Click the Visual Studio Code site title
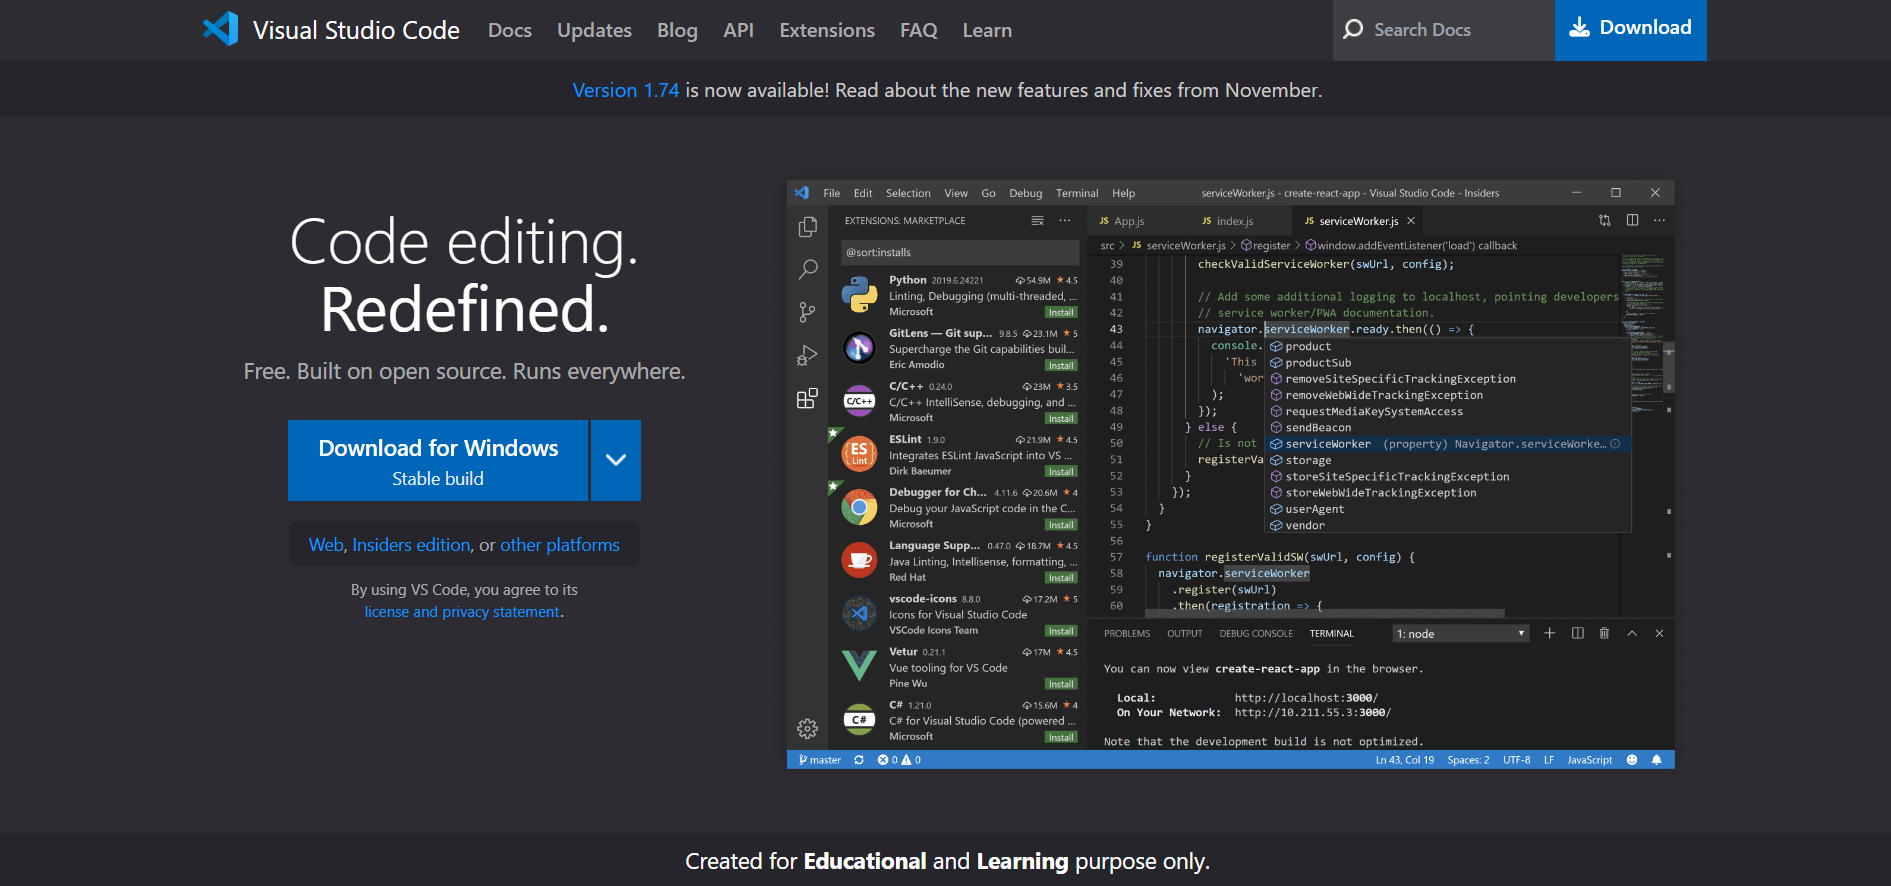Viewport: 1891px width, 886px height. (356, 30)
